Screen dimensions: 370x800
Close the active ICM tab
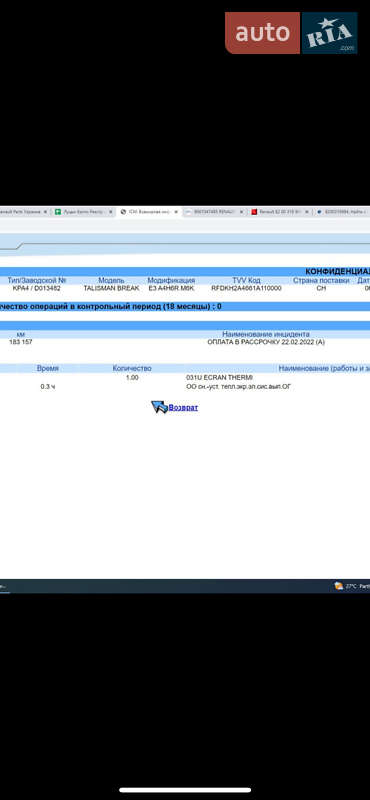[x=176, y=212]
